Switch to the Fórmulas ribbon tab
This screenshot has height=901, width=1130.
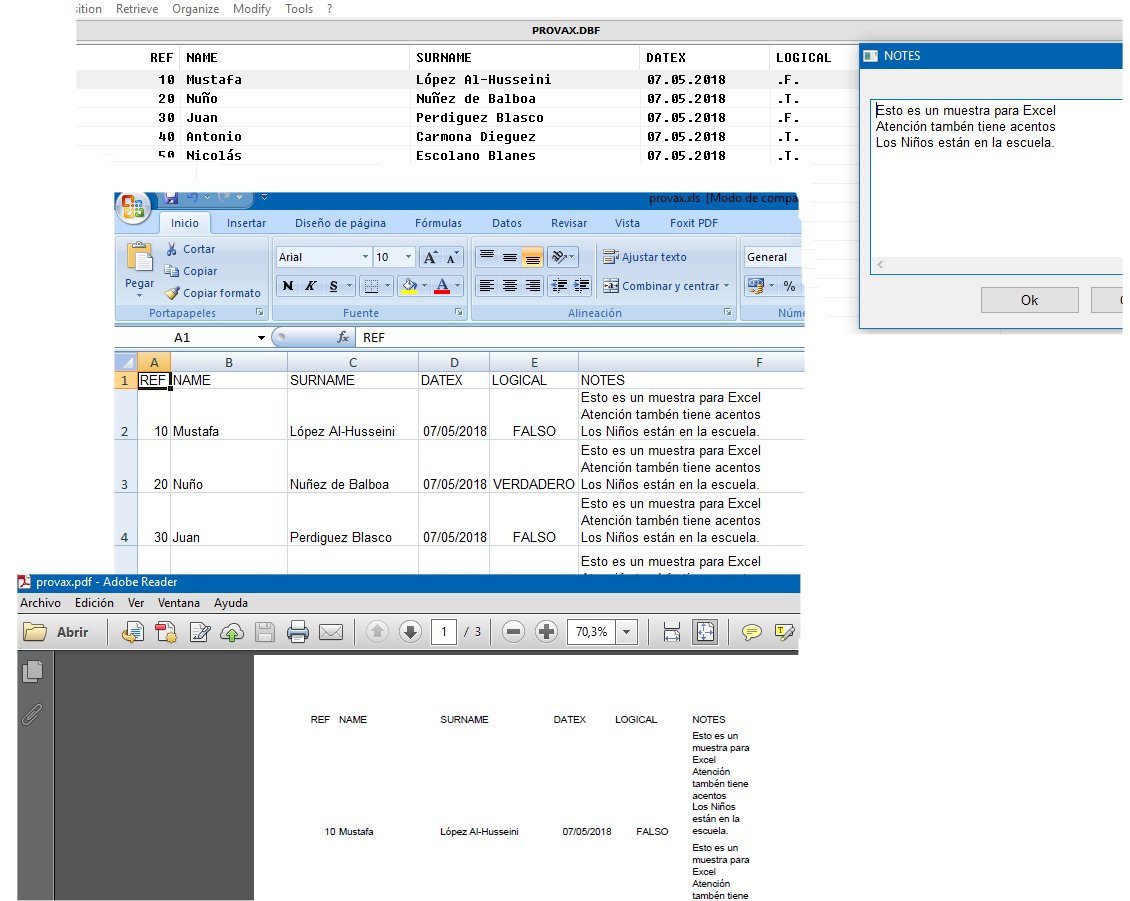438,223
